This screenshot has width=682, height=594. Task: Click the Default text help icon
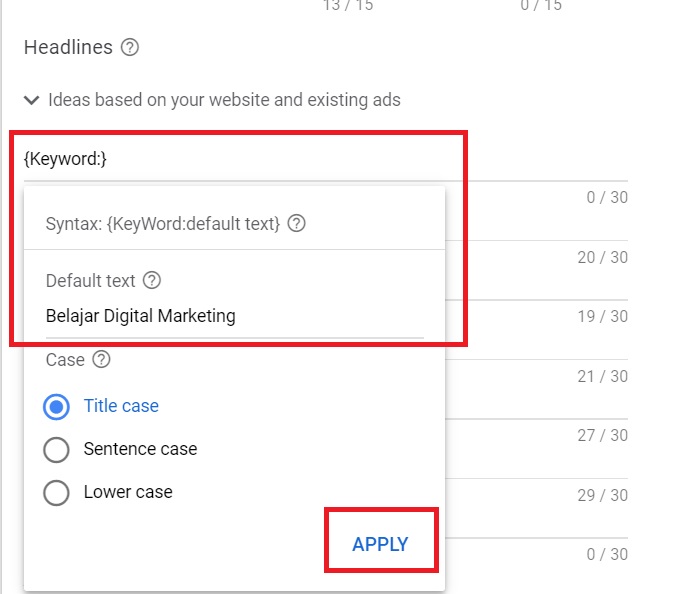tap(152, 280)
